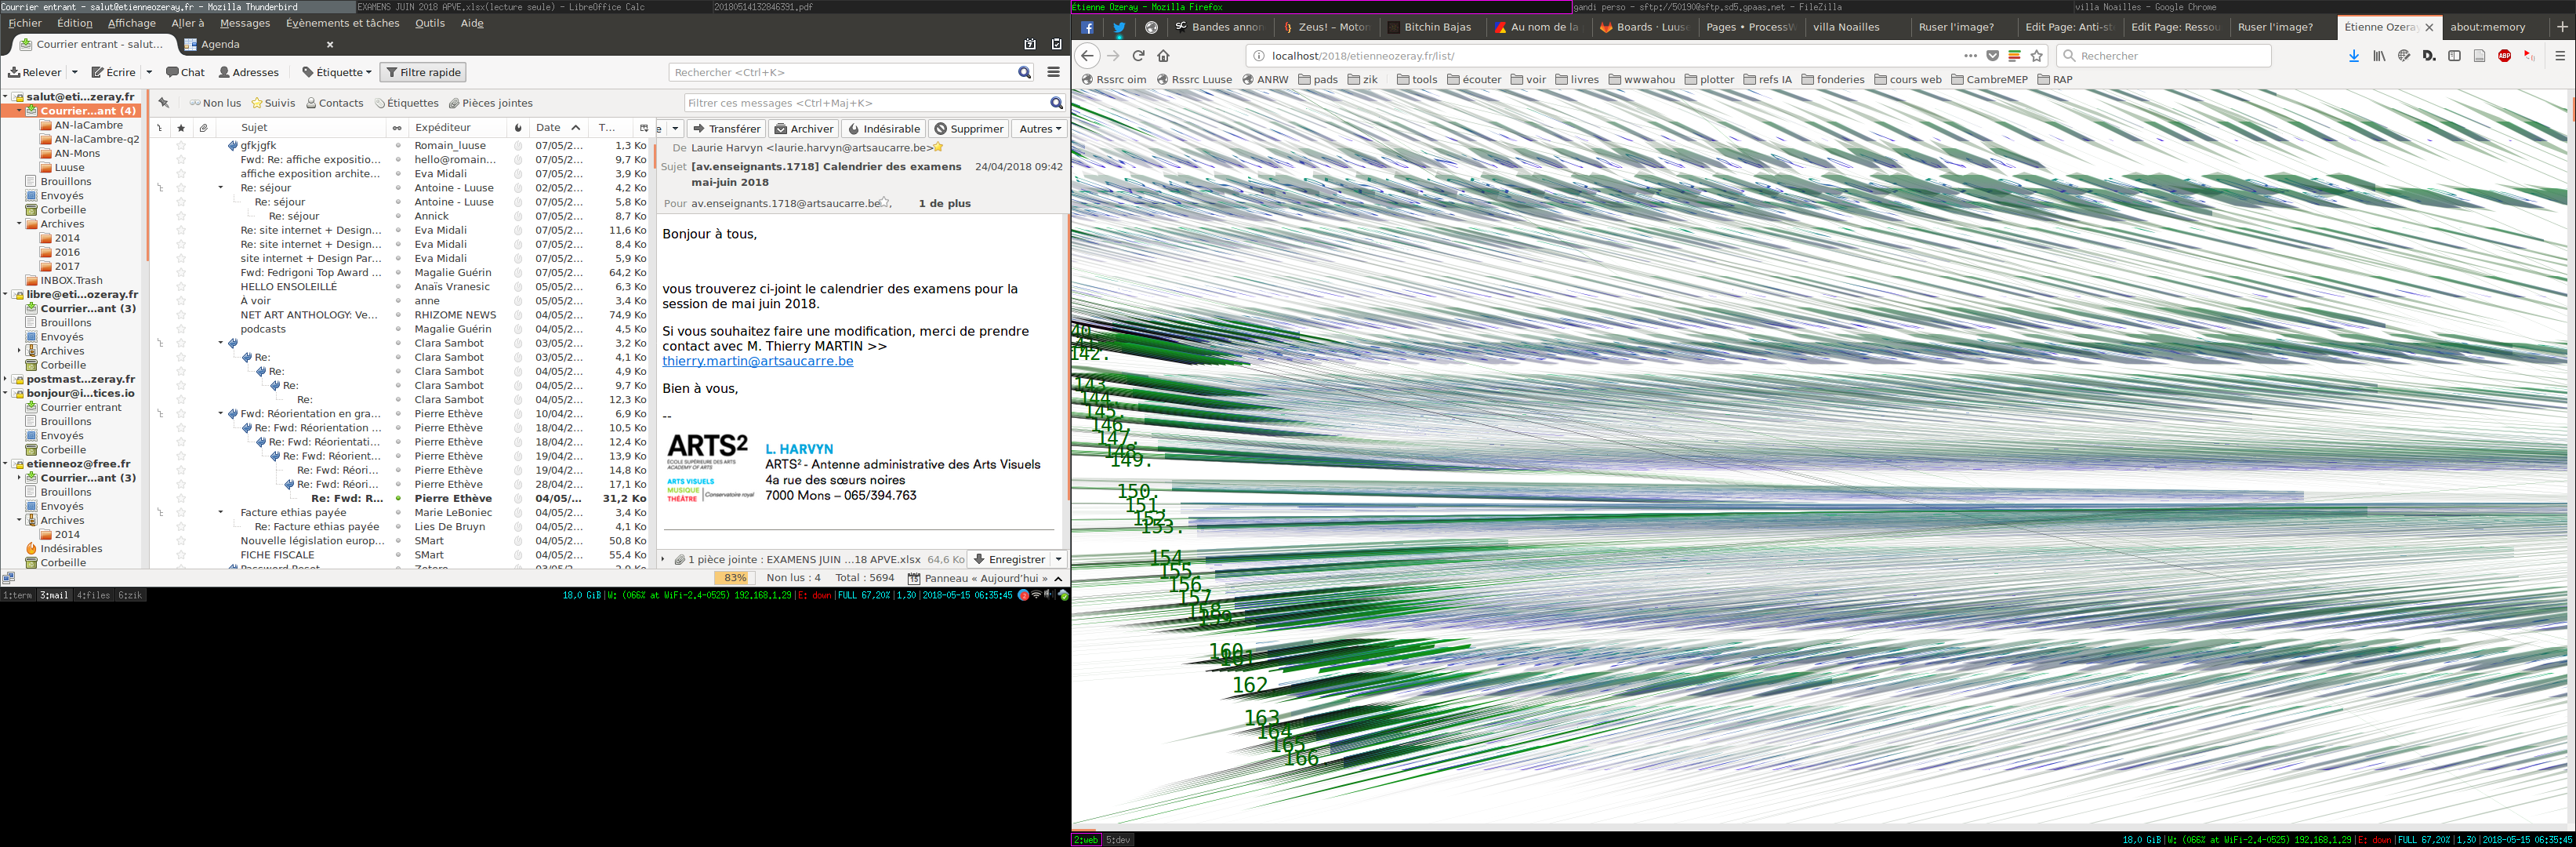Click Enregistrer to save the attachment

click(1009, 559)
